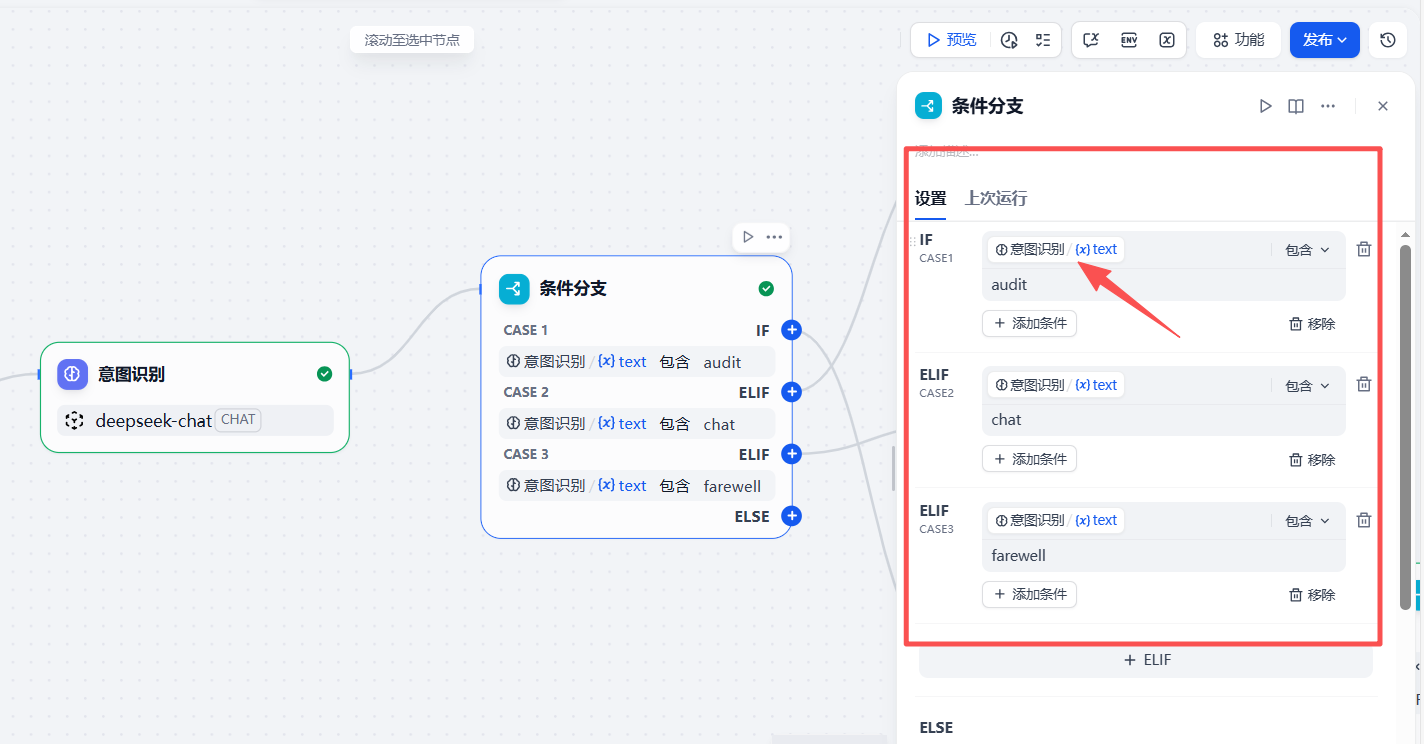The image size is (1424, 744).
Task: Click the audit value input field
Action: pos(1163,285)
